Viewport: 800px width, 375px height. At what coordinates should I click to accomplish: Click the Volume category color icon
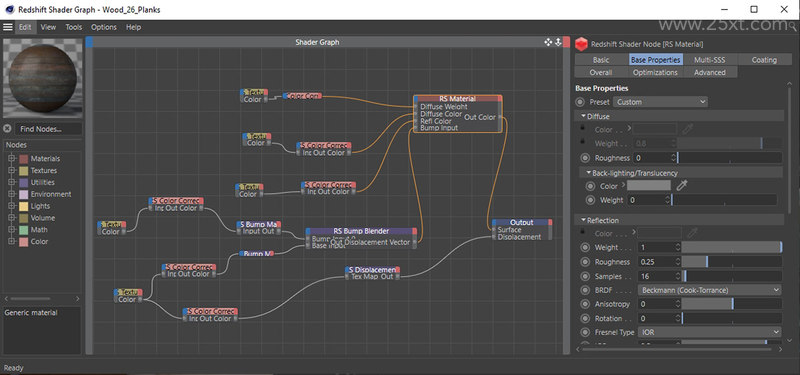pos(24,218)
